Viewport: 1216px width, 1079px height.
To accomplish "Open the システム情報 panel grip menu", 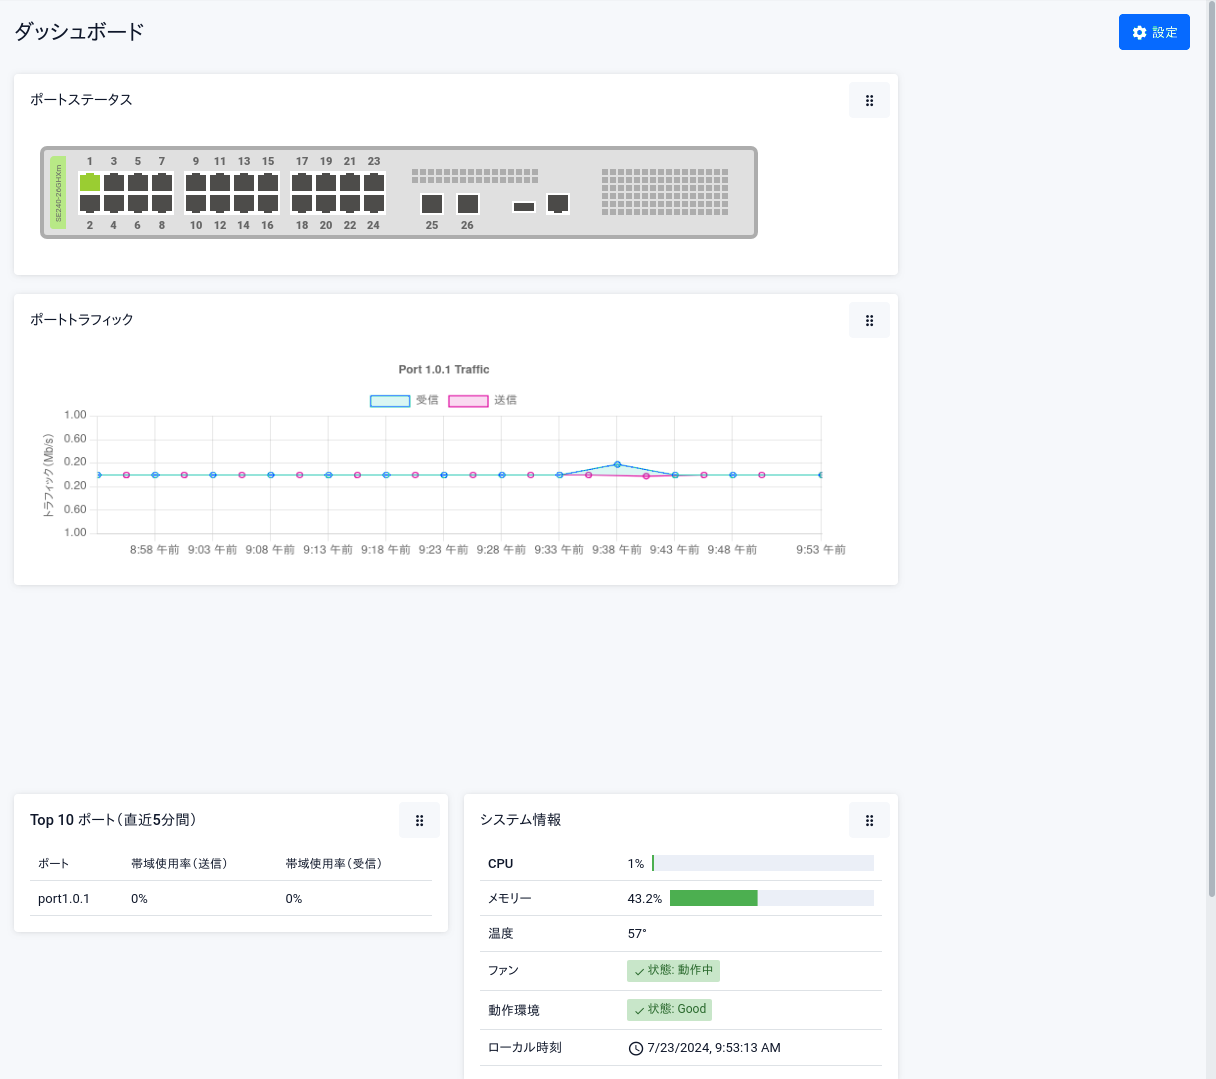I will tap(869, 820).
